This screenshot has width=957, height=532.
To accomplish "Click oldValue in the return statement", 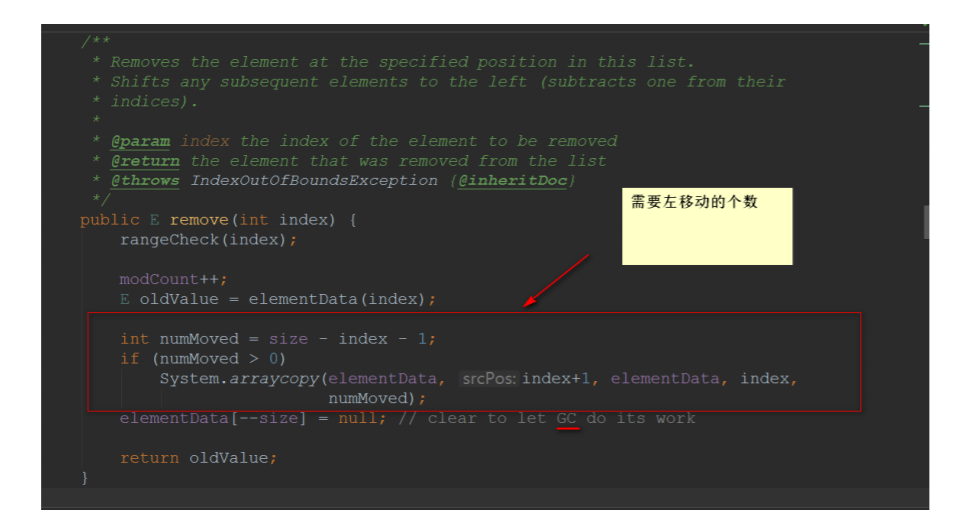I will click(x=228, y=458).
